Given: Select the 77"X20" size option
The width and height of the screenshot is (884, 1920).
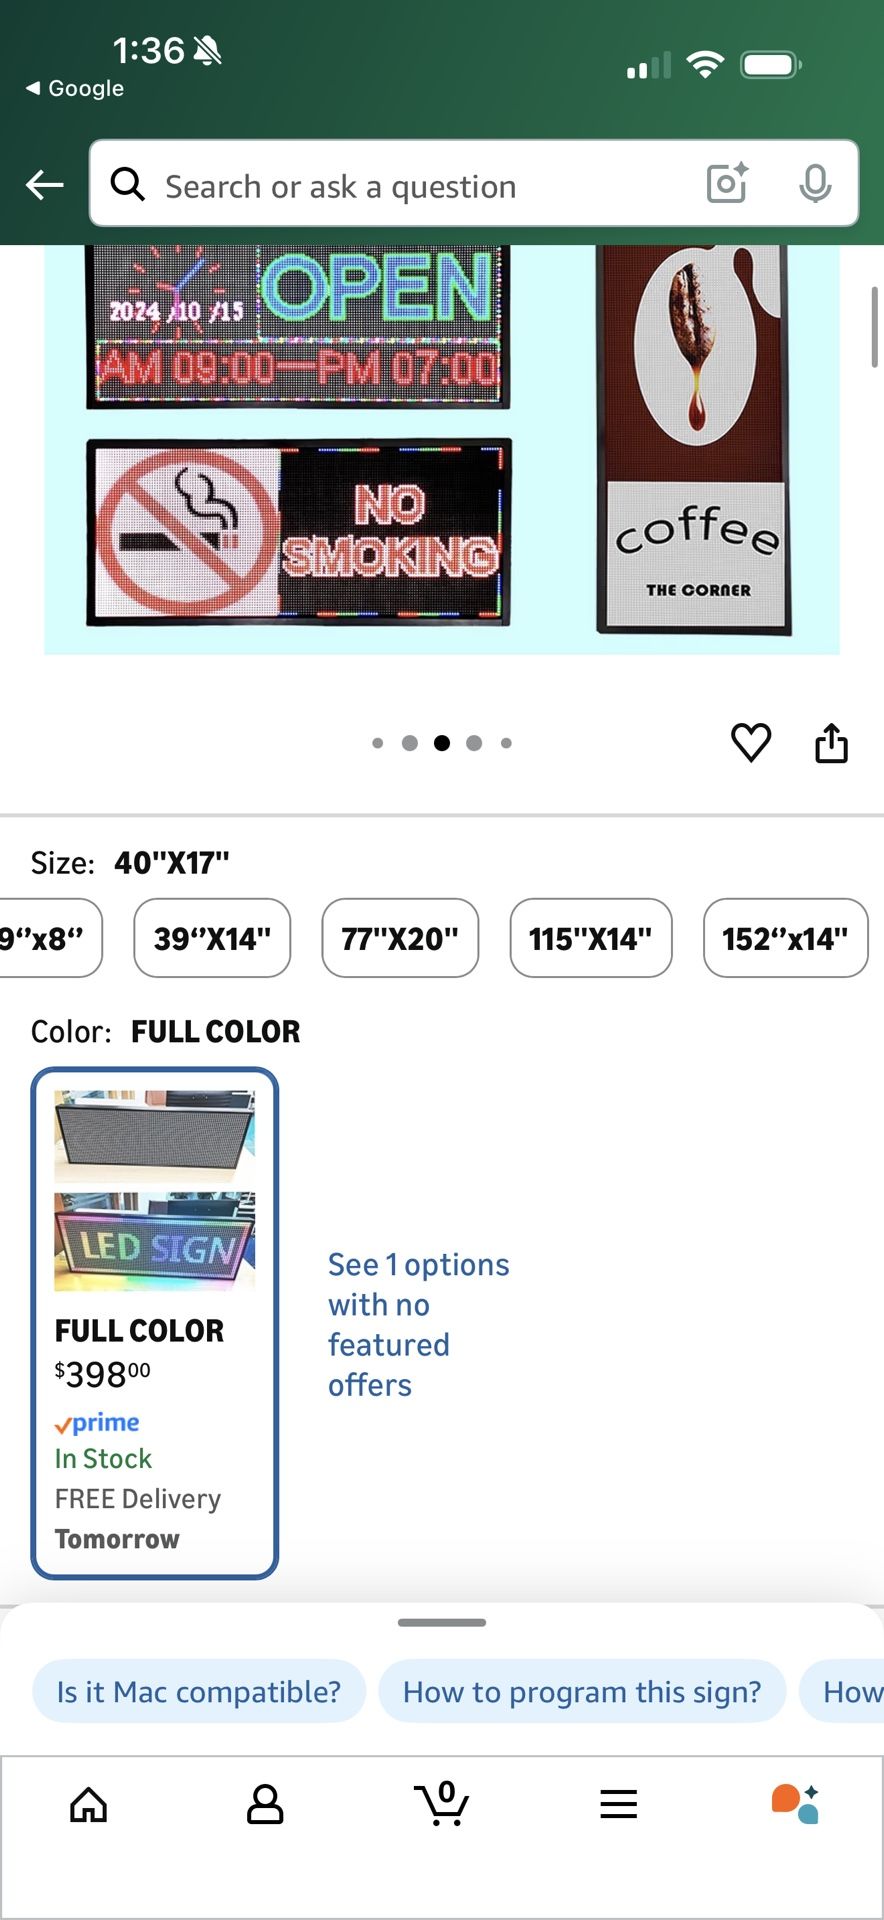Looking at the screenshot, I should pyautogui.click(x=400, y=938).
